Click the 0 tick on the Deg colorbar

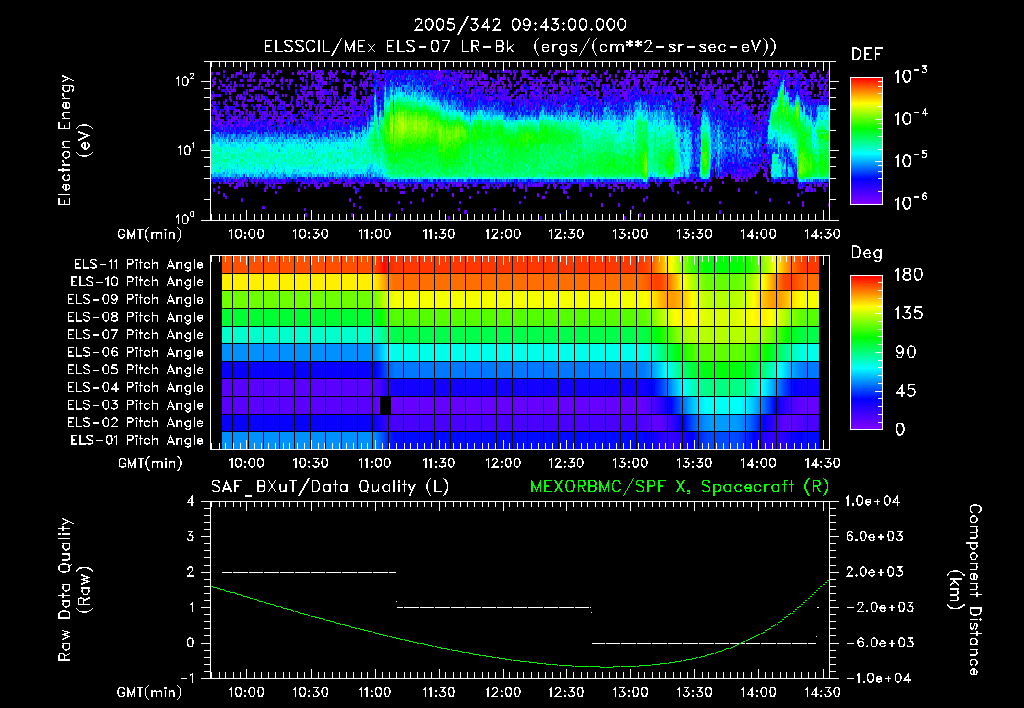click(900, 429)
